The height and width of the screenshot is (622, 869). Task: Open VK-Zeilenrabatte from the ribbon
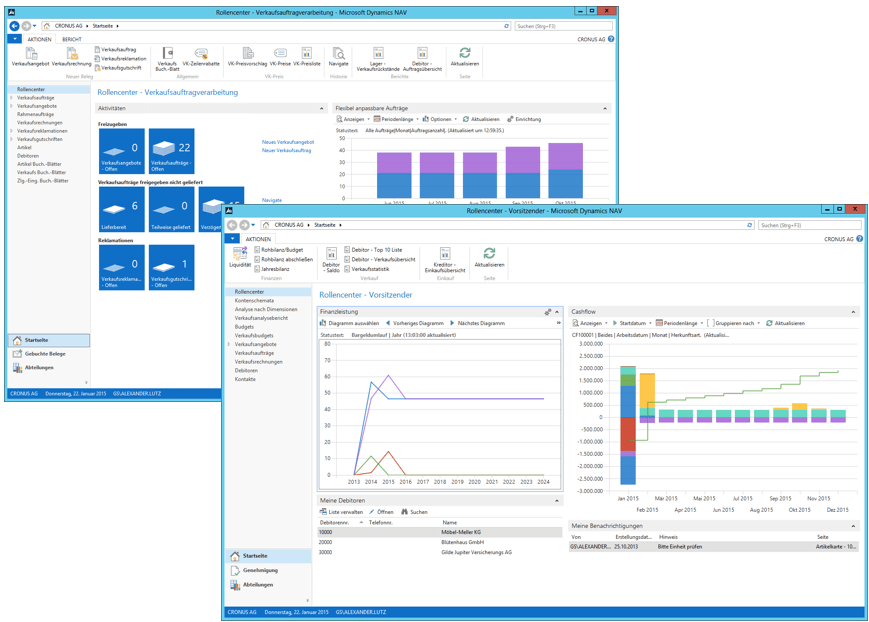click(201, 57)
